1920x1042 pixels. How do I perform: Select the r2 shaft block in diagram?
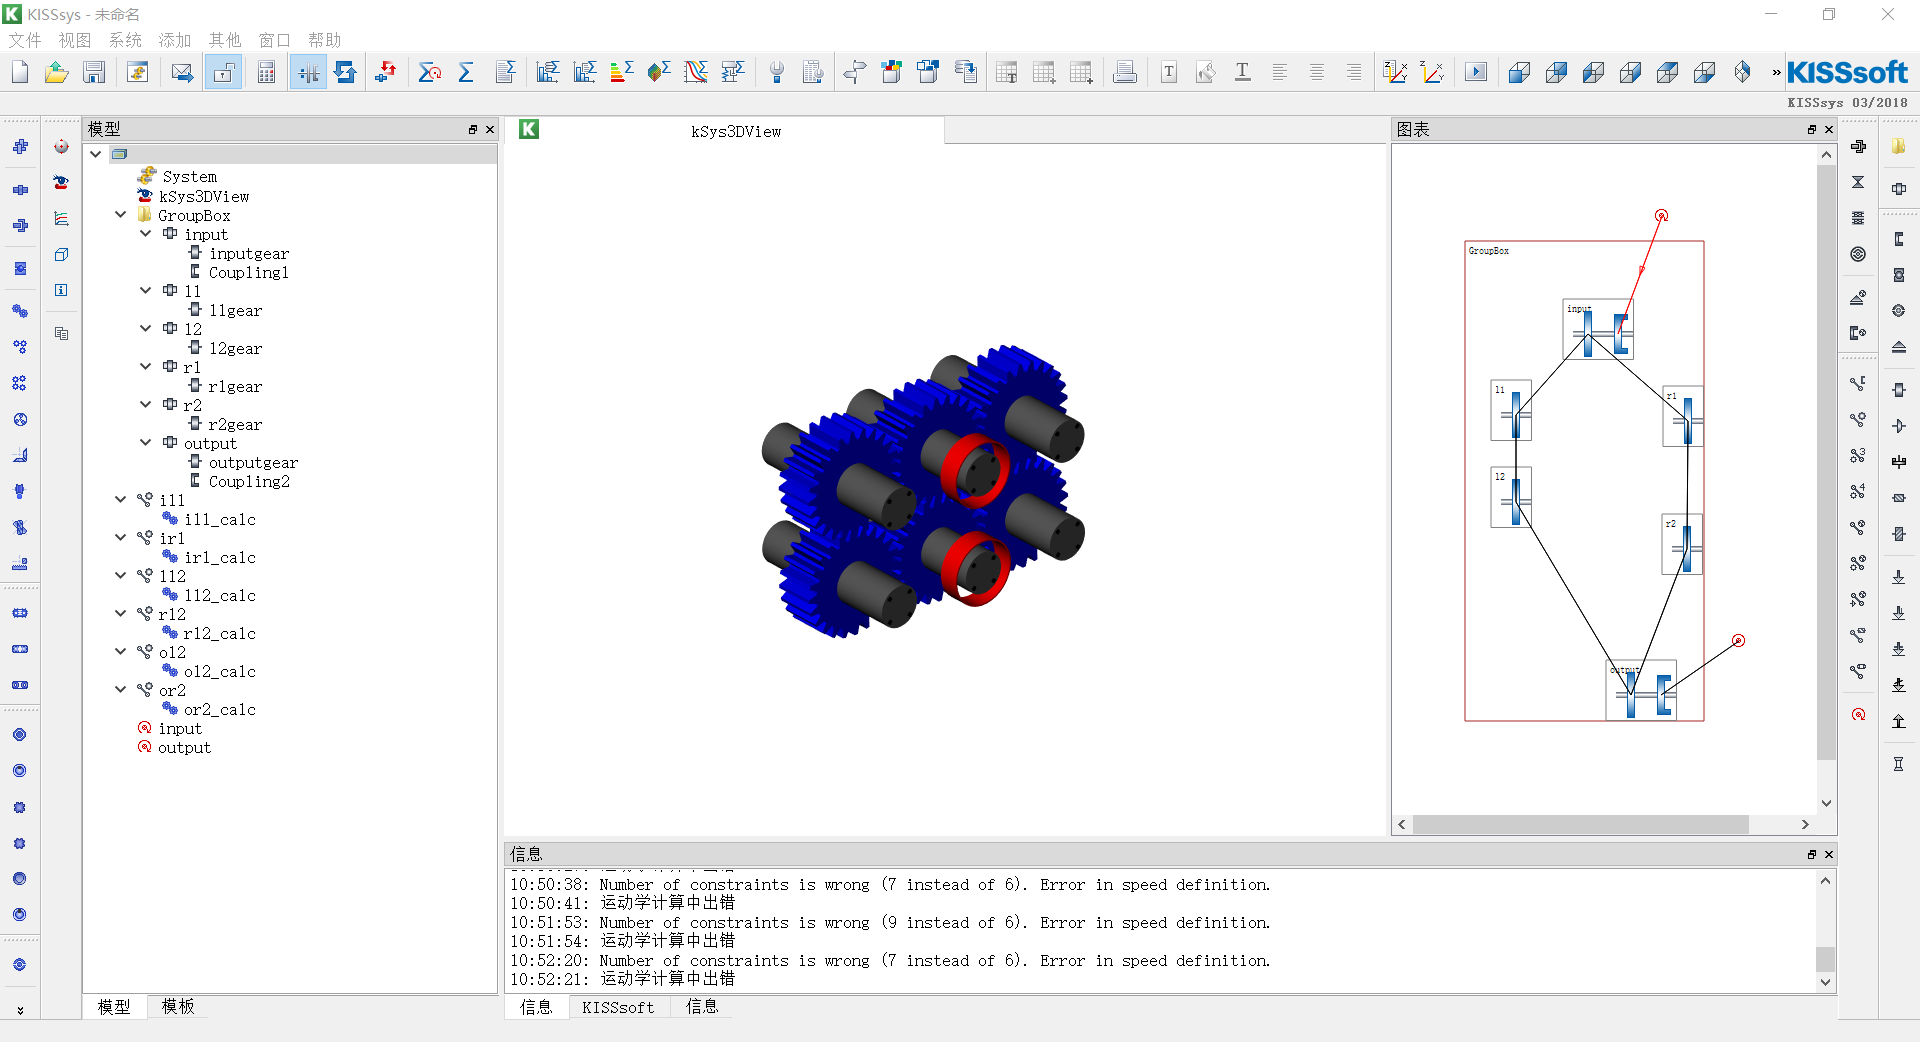coord(1682,544)
